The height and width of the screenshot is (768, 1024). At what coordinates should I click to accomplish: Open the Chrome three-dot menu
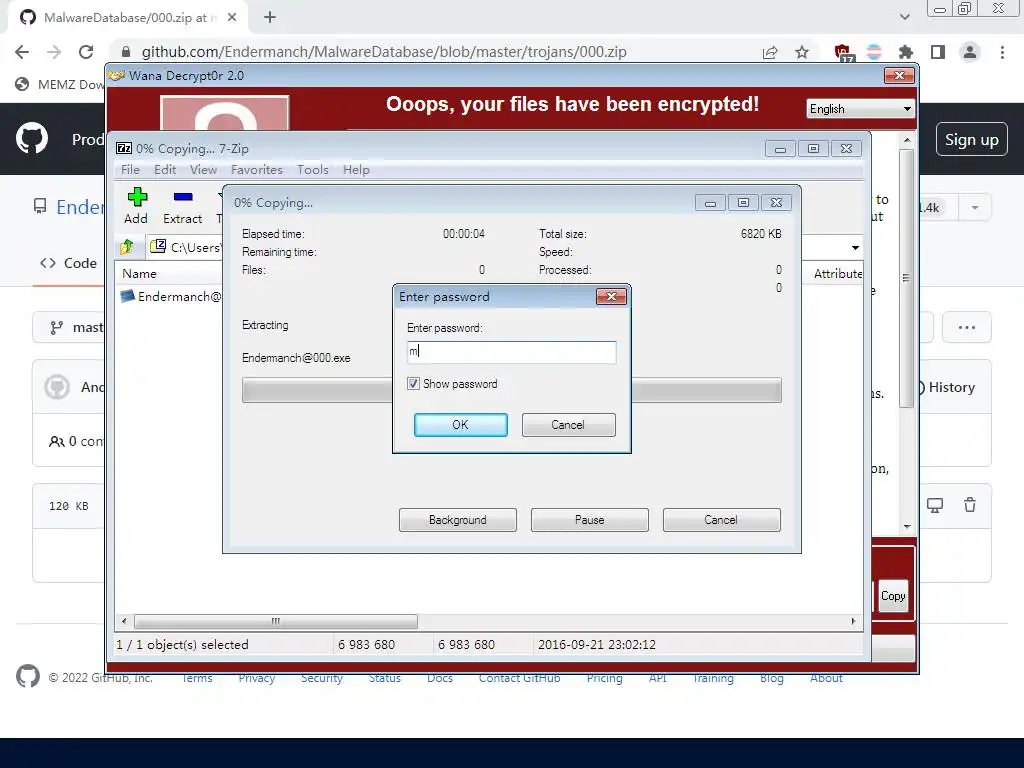pyautogui.click(x=1002, y=52)
